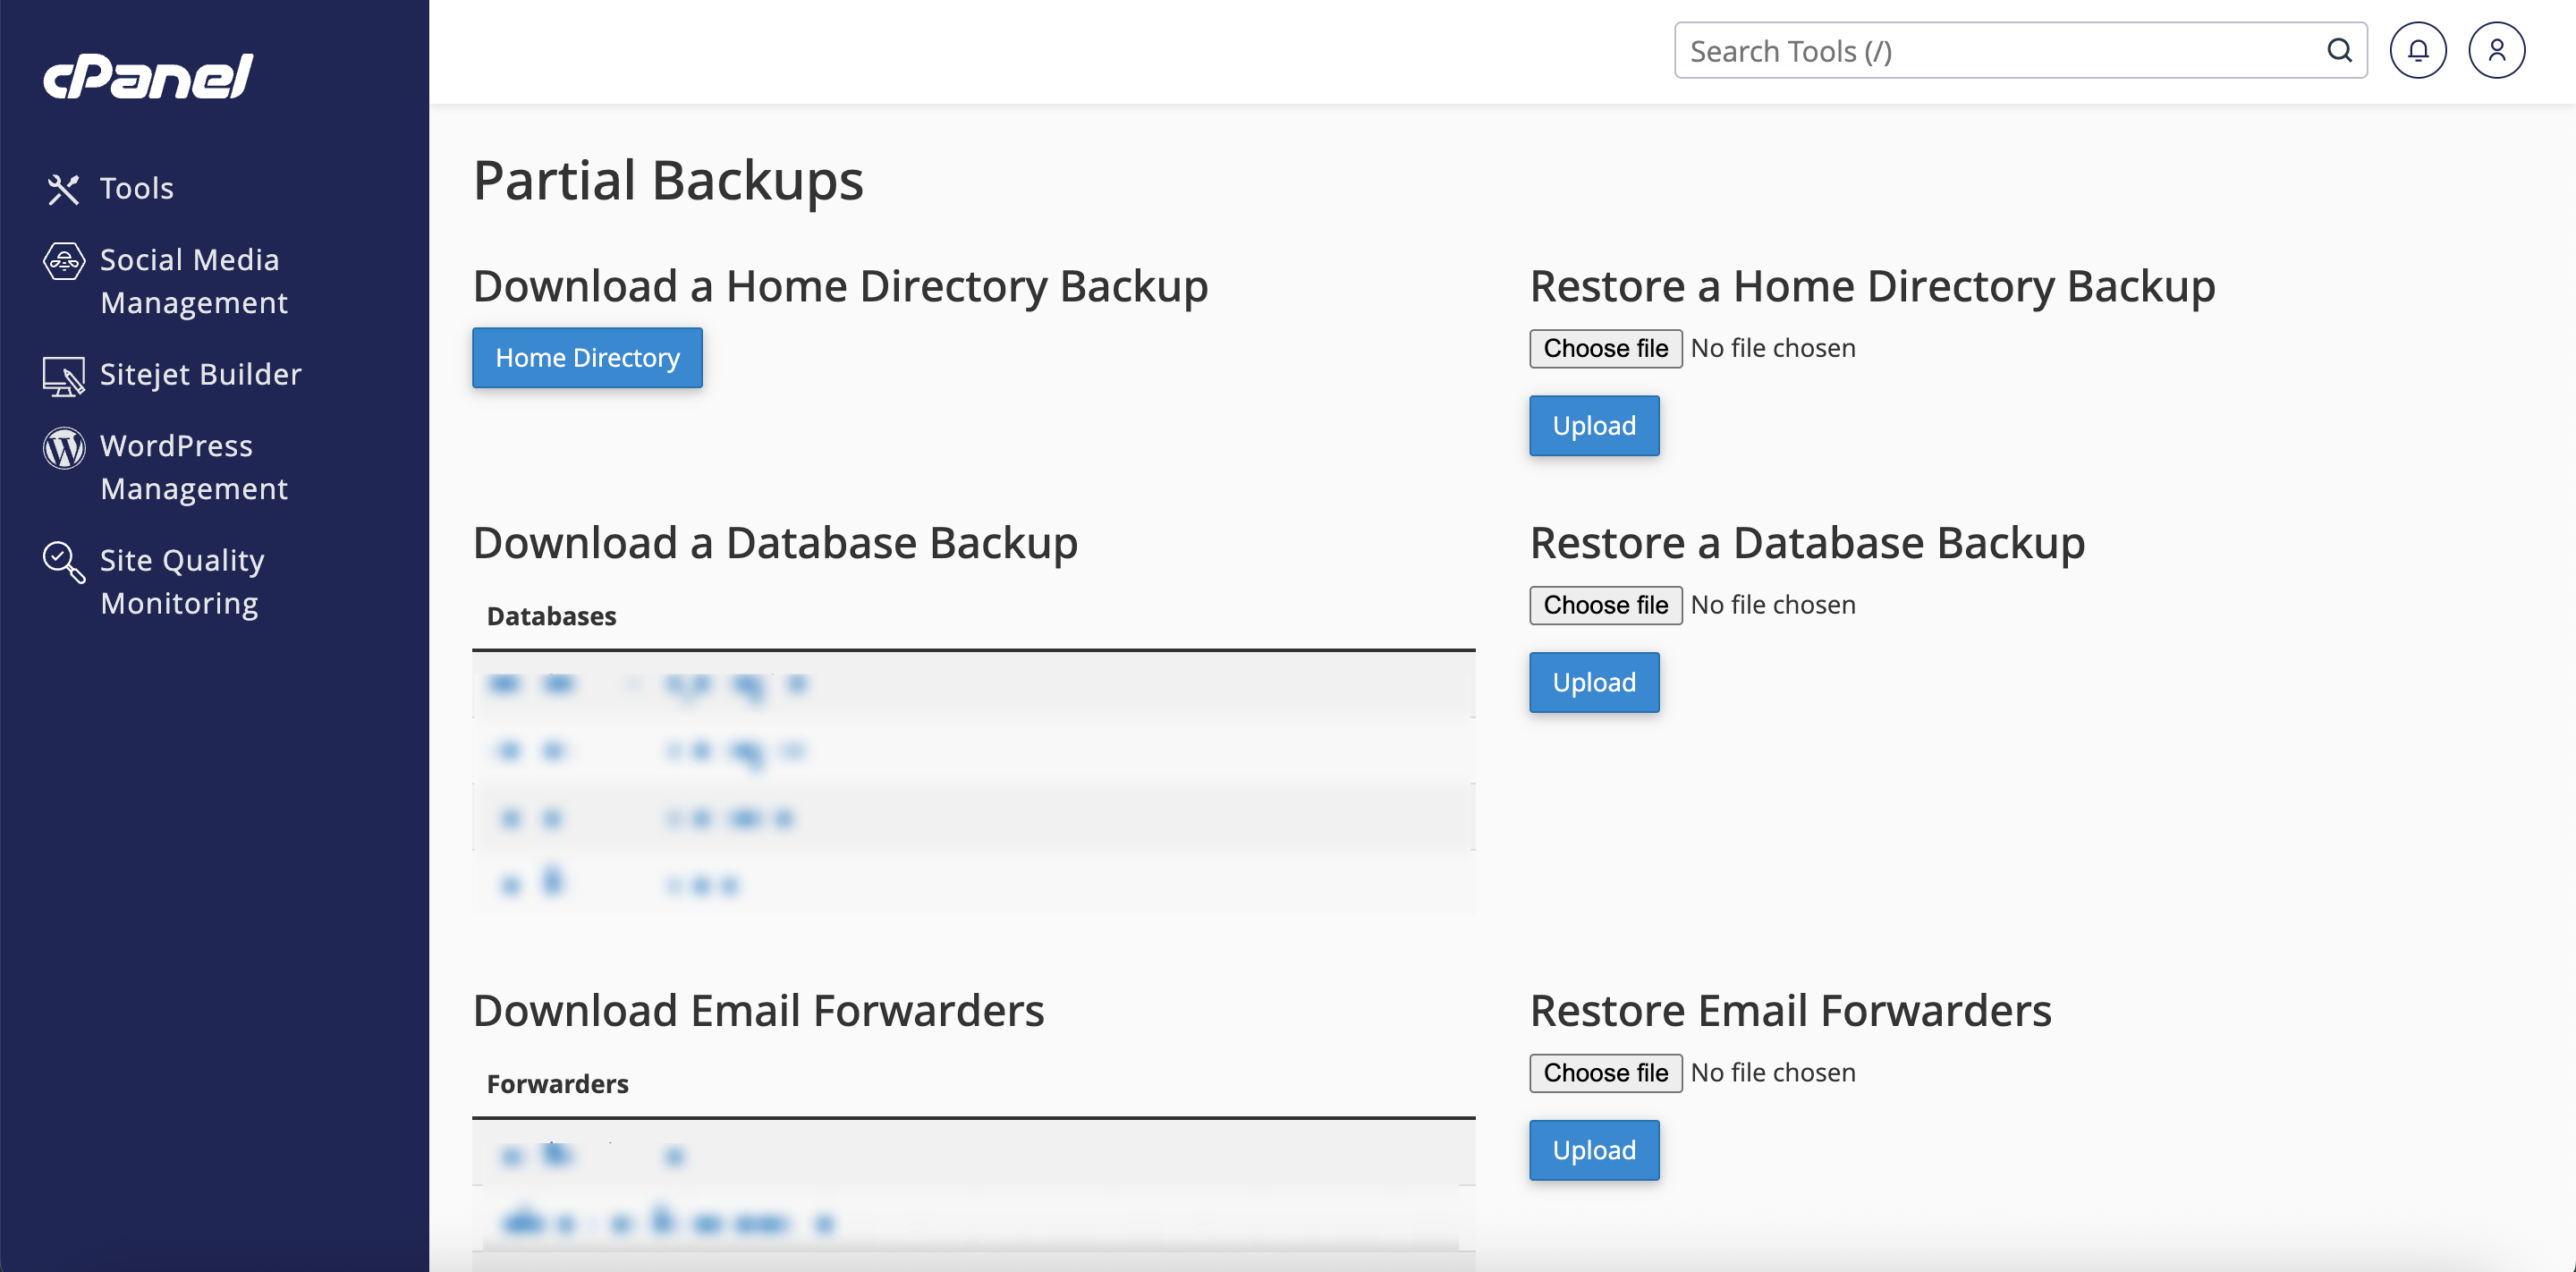This screenshot has height=1272, width=2576.
Task: Upload the Home Directory backup file
Action: (1593, 426)
